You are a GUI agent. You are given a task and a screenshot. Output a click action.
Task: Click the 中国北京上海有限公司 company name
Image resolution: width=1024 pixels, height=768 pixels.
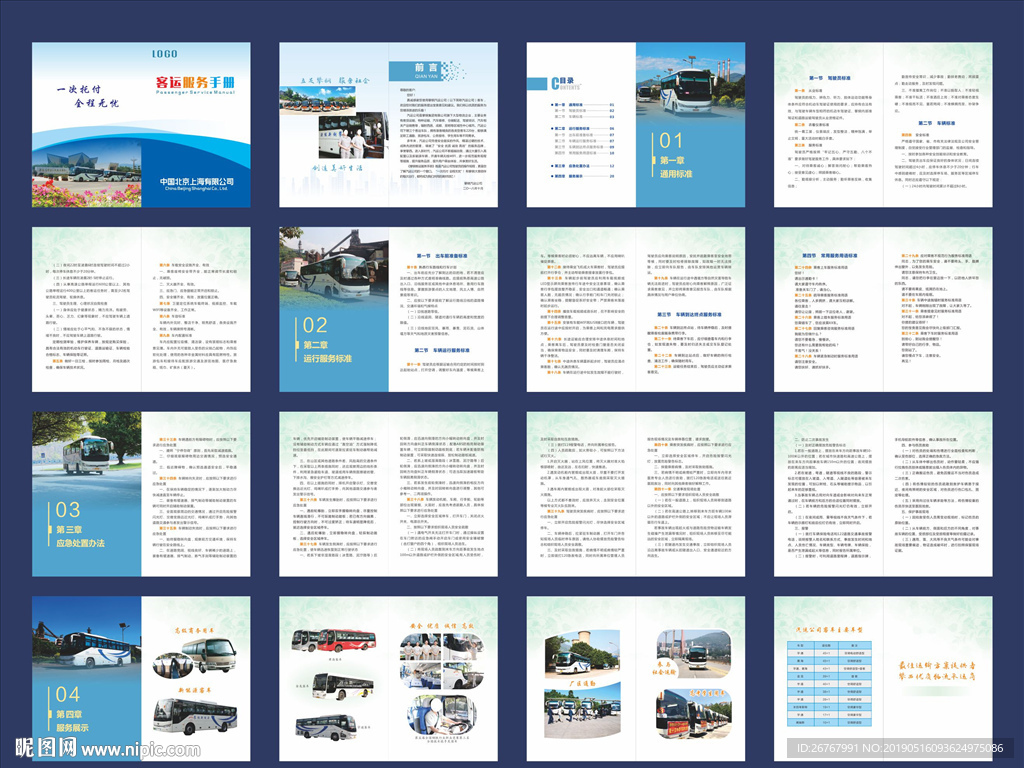(196, 183)
